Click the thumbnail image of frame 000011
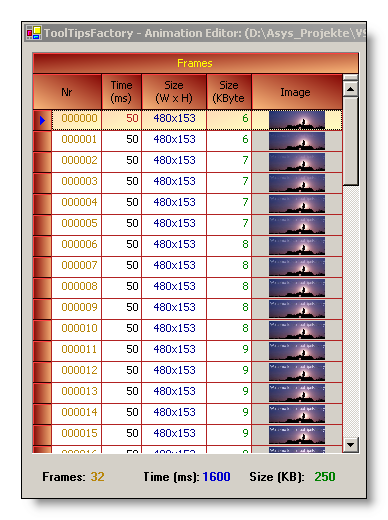This screenshot has height=520, width=388. click(x=297, y=351)
